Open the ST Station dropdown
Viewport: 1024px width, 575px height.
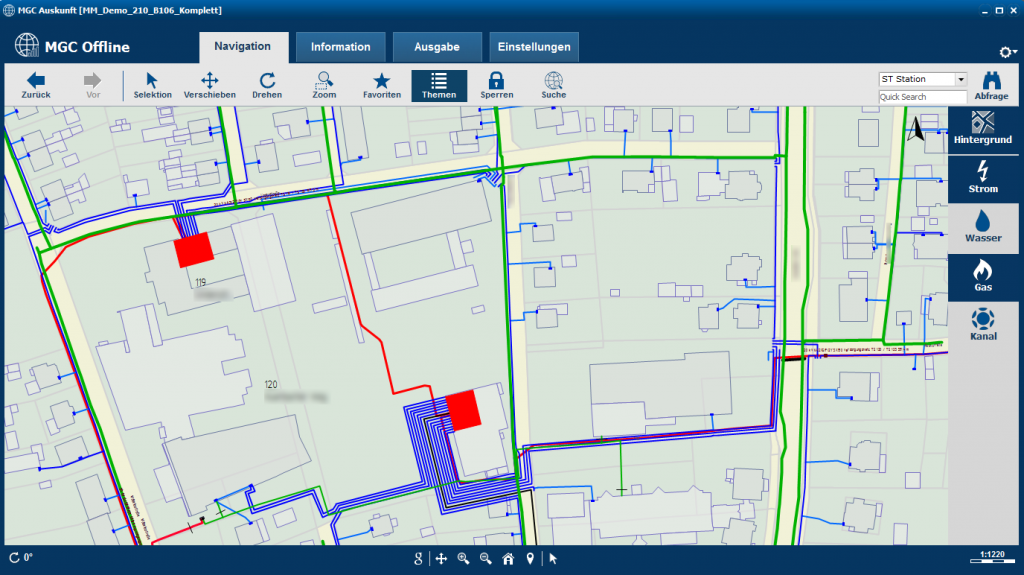[x=922, y=79]
